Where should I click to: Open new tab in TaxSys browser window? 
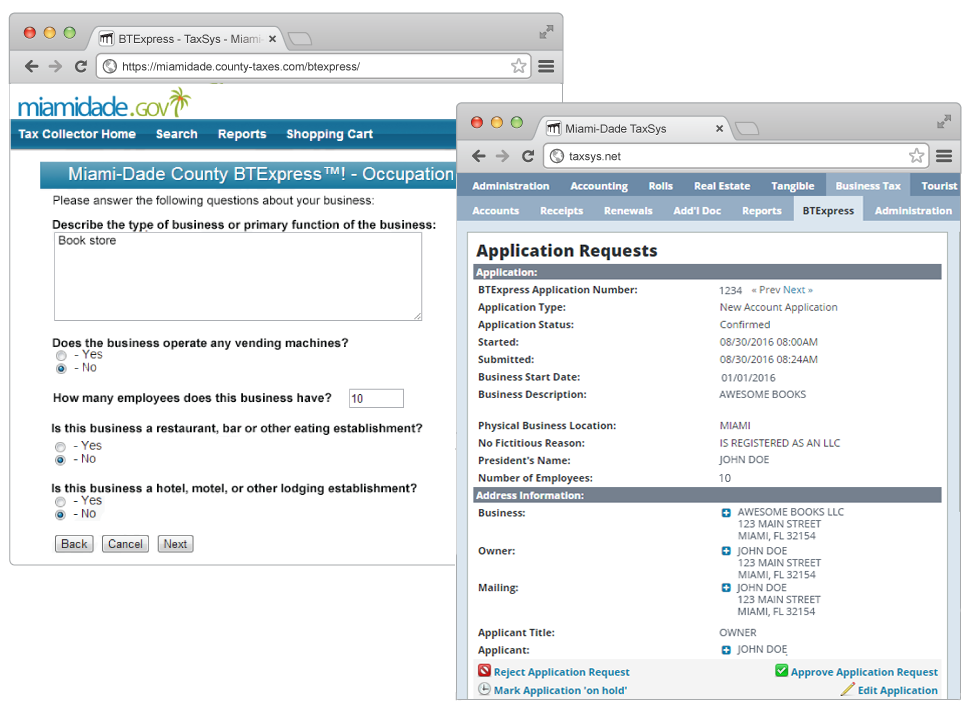click(x=747, y=129)
